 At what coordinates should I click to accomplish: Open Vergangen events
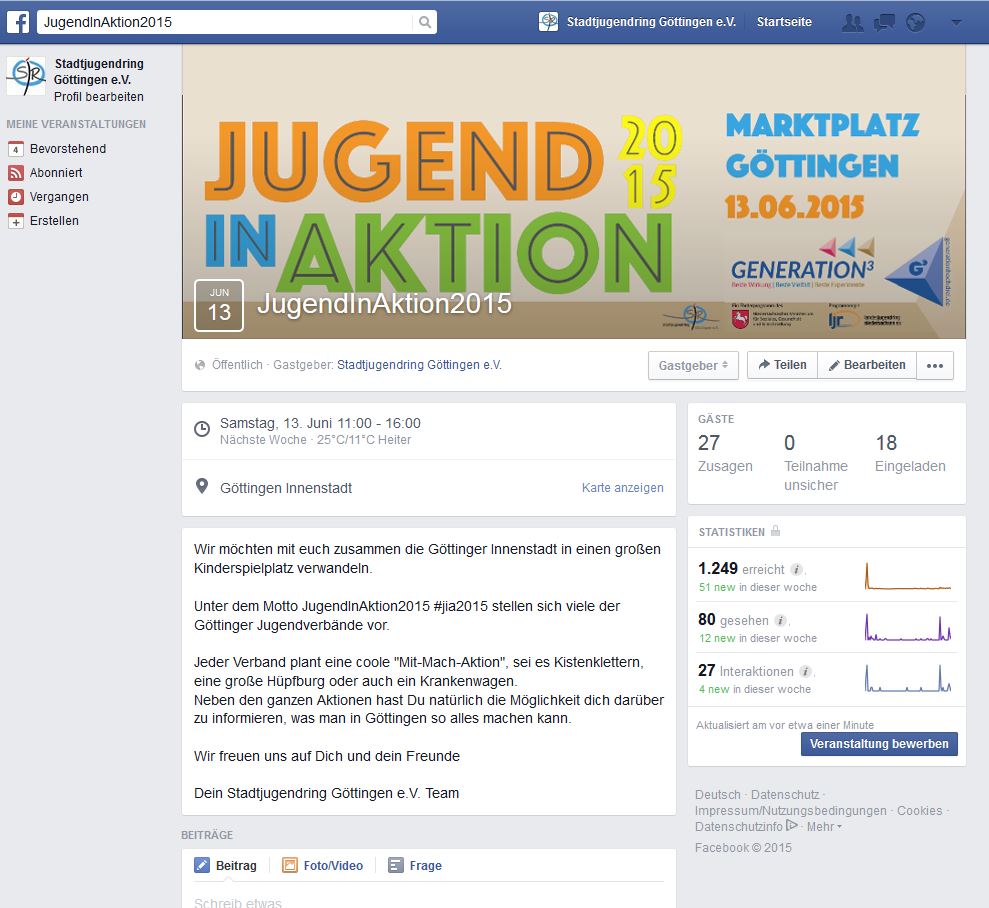click(59, 197)
